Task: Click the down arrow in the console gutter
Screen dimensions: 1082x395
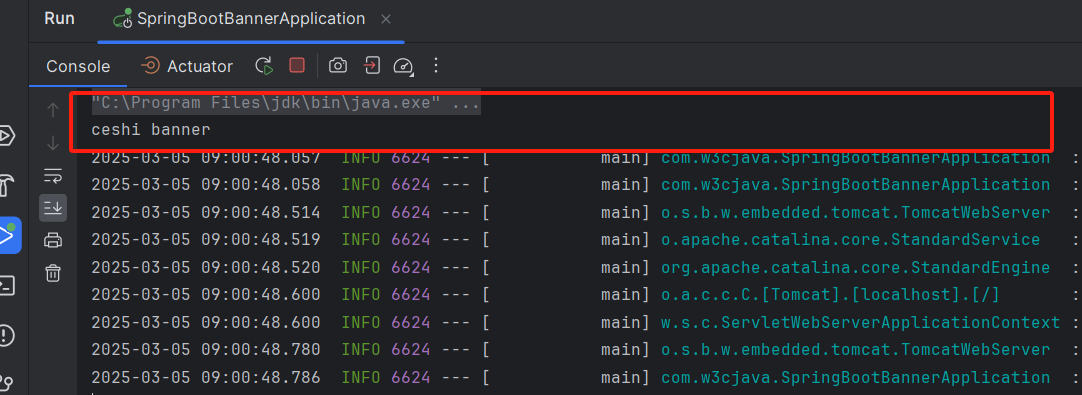Action: point(53,143)
